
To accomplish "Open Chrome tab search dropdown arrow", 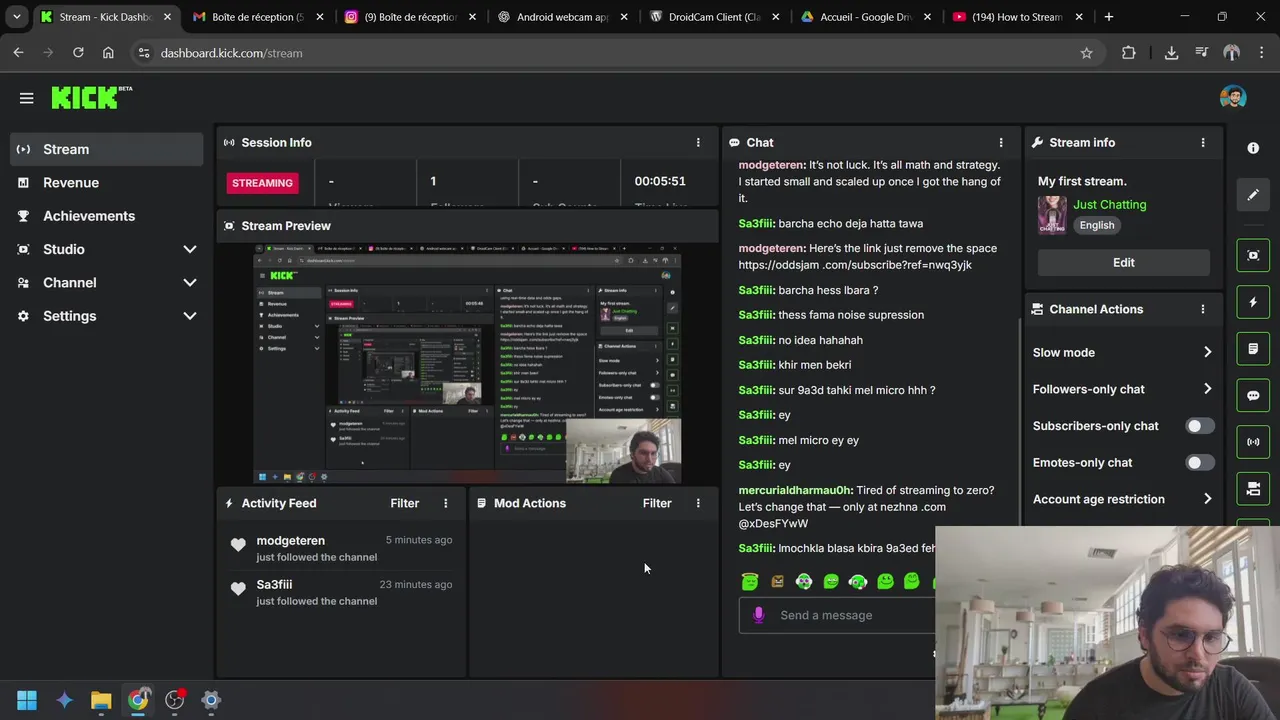I will [x=17, y=17].
